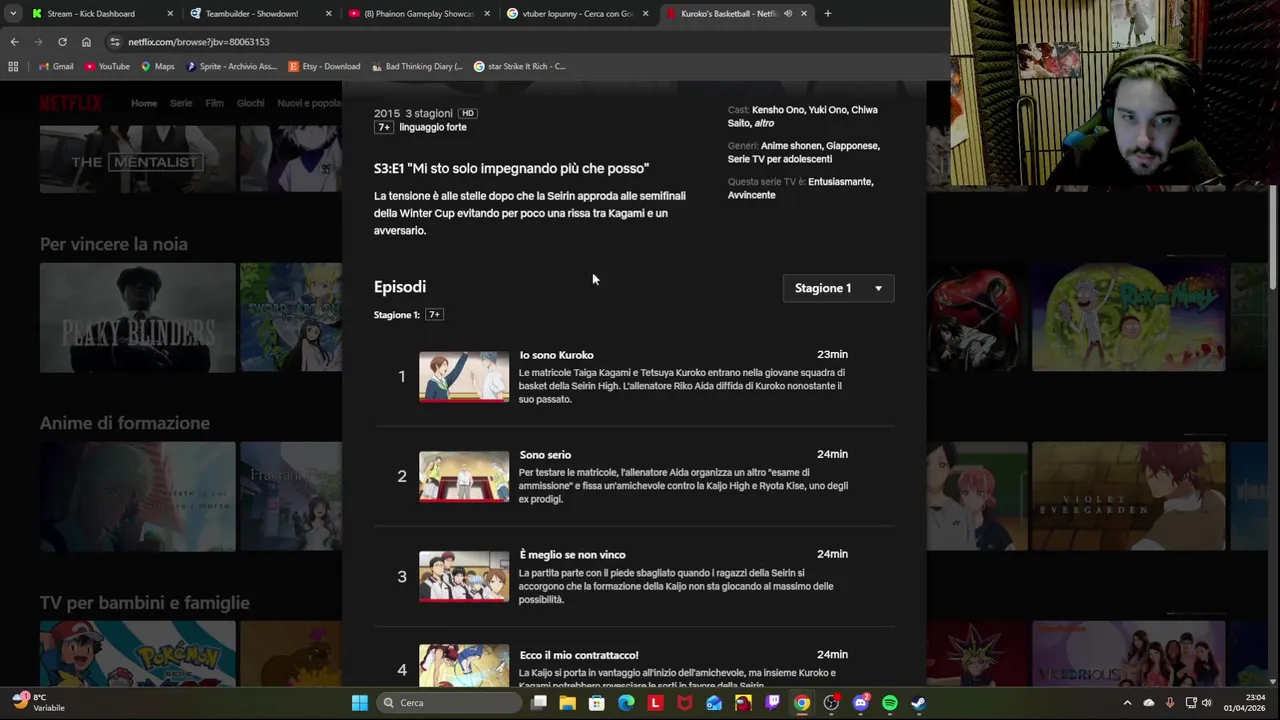
Task: Click the 7+ rating badge next to linguaggio forte
Action: tap(383, 127)
